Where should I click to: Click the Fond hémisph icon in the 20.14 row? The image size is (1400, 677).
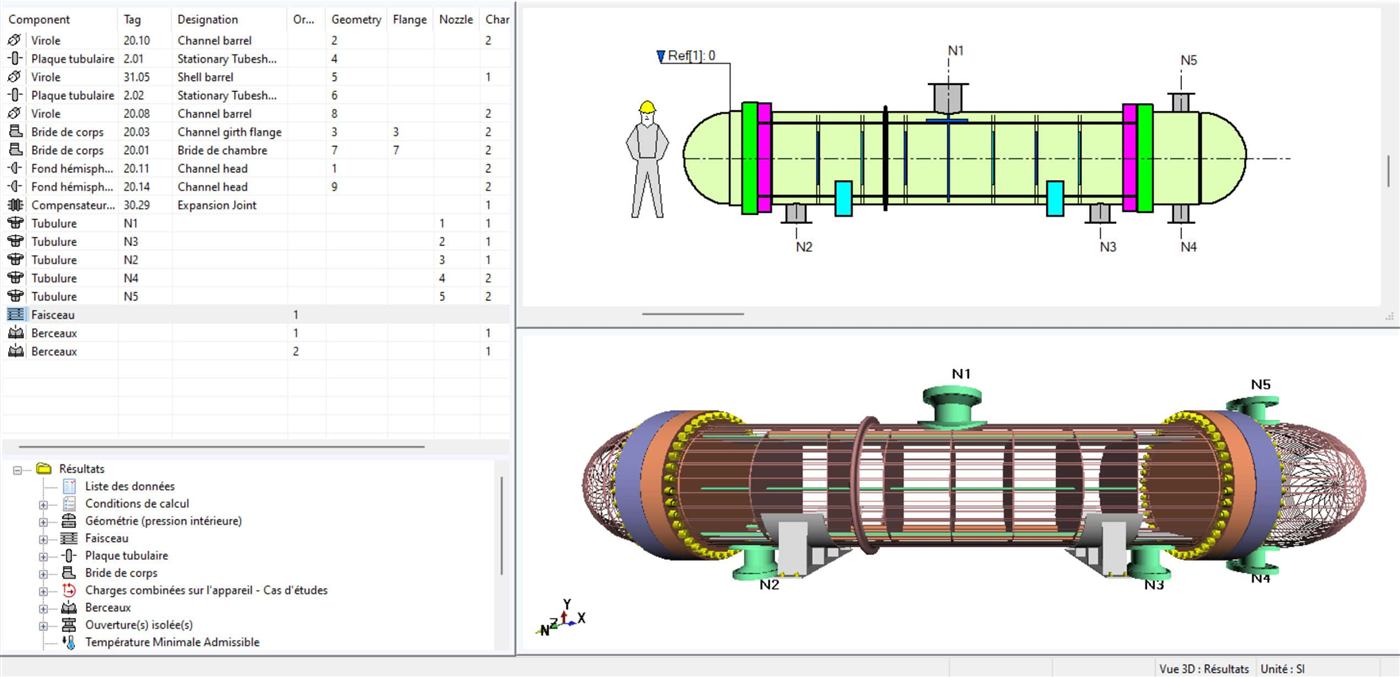pos(14,187)
